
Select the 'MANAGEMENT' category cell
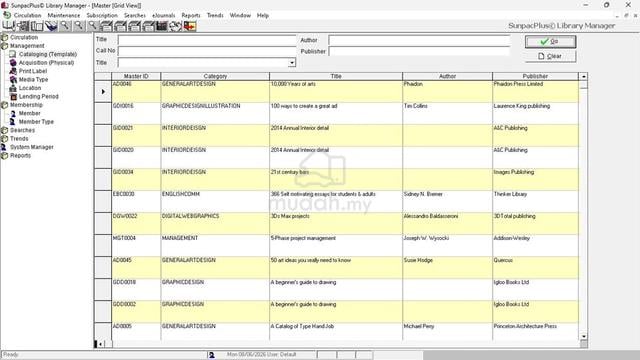click(215, 246)
